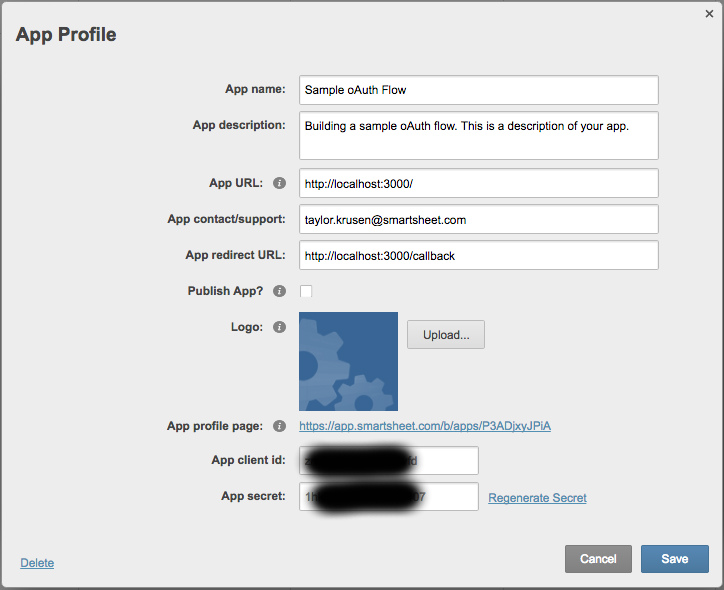
Task: Click the info icon next to App profile page
Action: 280,426
